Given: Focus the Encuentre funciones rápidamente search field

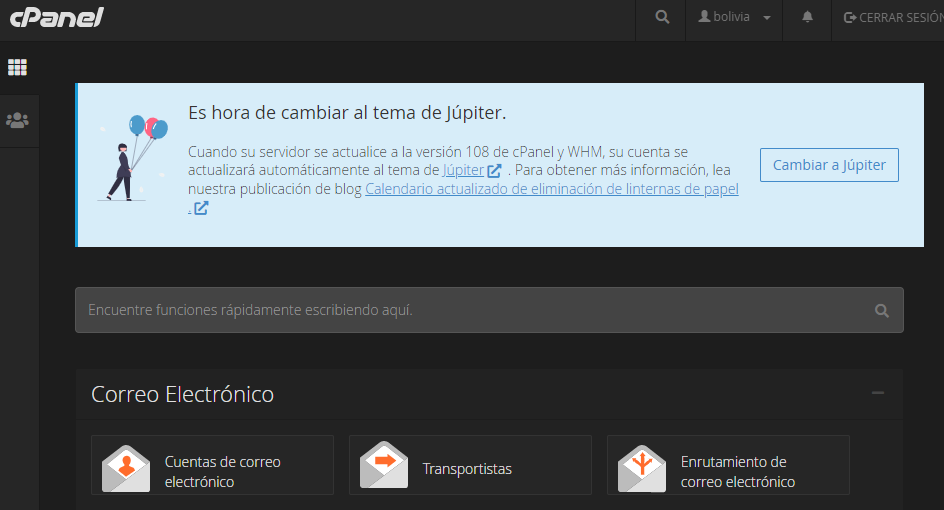Looking at the screenshot, I should click(x=489, y=310).
